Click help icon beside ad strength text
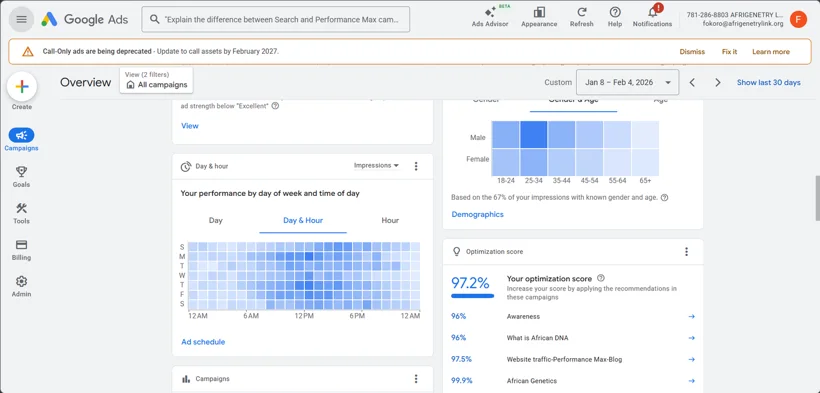This screenshot has height=393, width=820. (x=275, y=106)
